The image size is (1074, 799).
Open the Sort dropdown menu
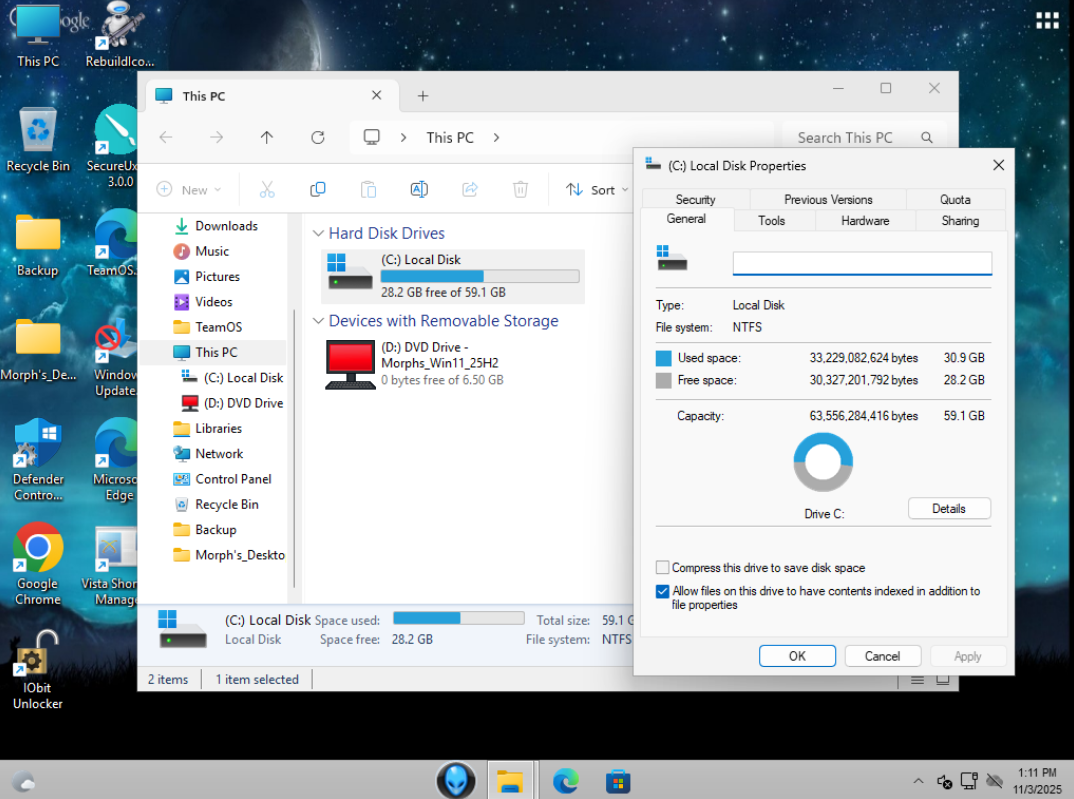pyautogui.click(x=597, y=190)
